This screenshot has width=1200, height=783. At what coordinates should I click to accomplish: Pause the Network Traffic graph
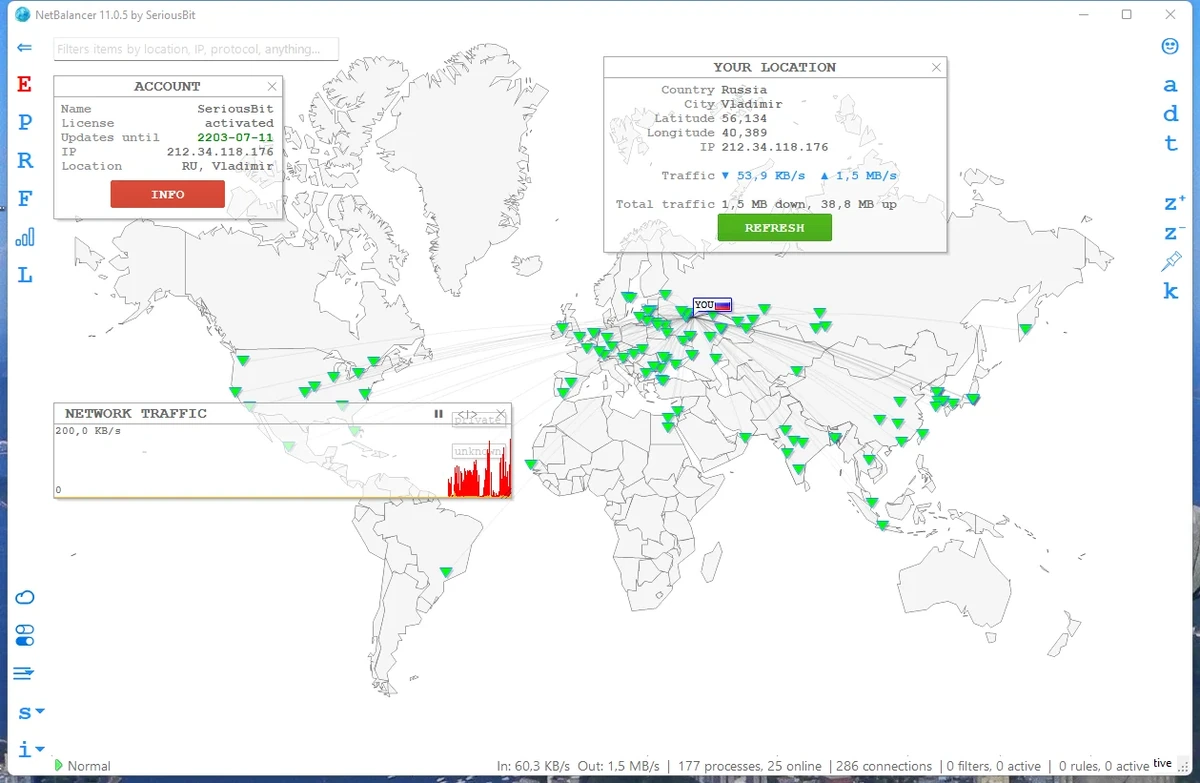pyautogui.click(x=438, y=414)
